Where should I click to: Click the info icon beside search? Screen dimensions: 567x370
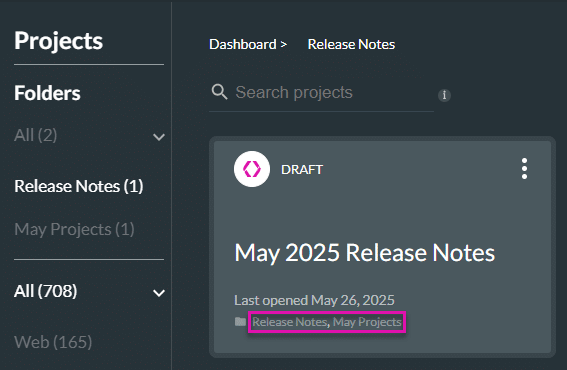click(444, 95)
